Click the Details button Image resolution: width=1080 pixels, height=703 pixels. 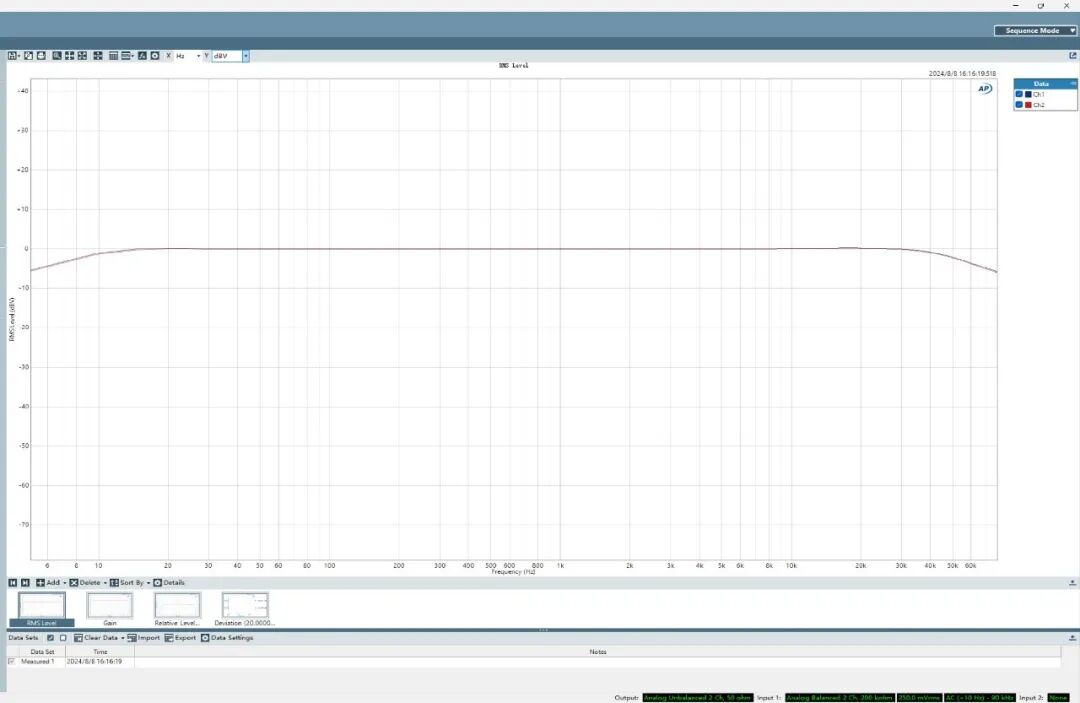[169, 583]
